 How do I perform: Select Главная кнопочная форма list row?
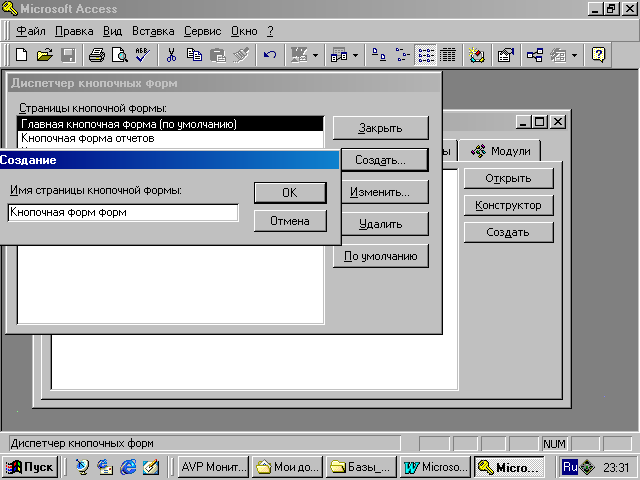(171, 124)
